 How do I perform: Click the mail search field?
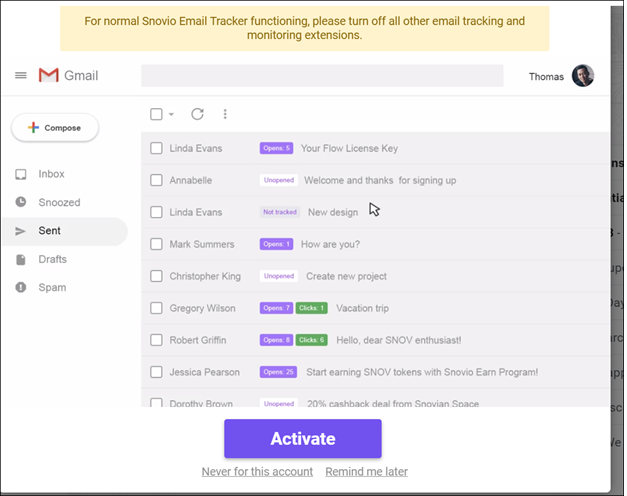tap(321, 76)
